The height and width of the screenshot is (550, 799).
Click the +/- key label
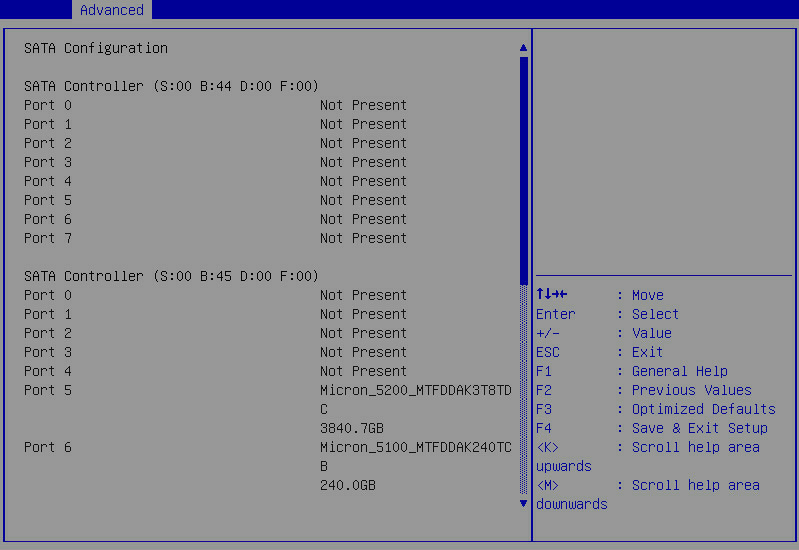(548, 333)
